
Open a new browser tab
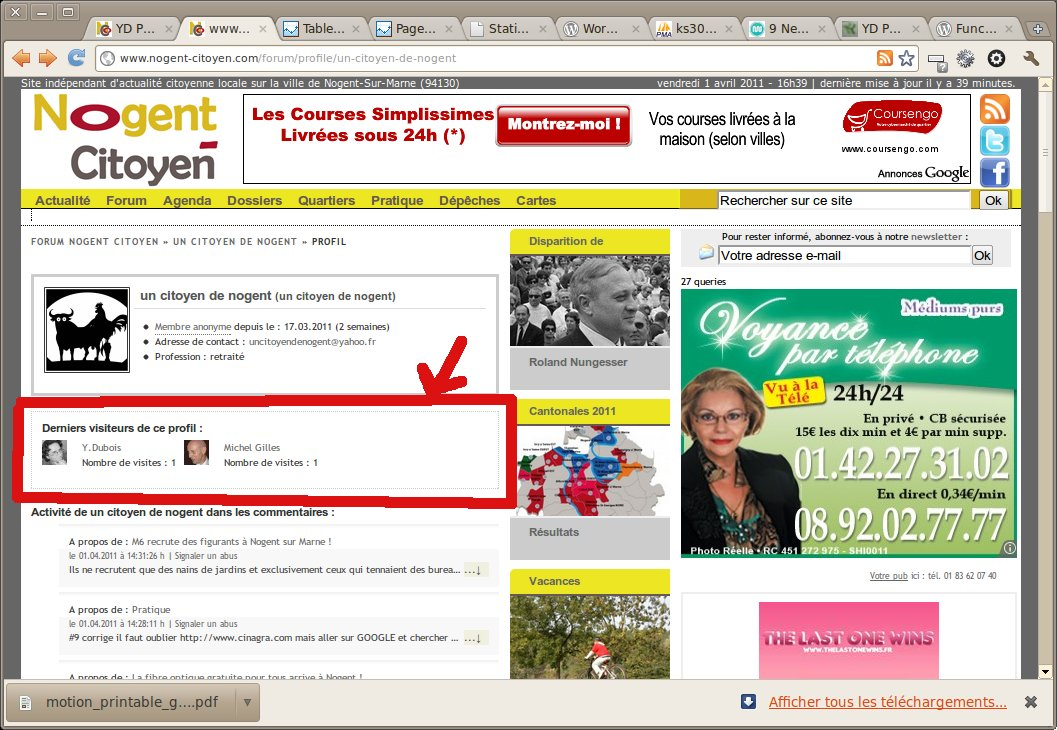click(1039, 28)
